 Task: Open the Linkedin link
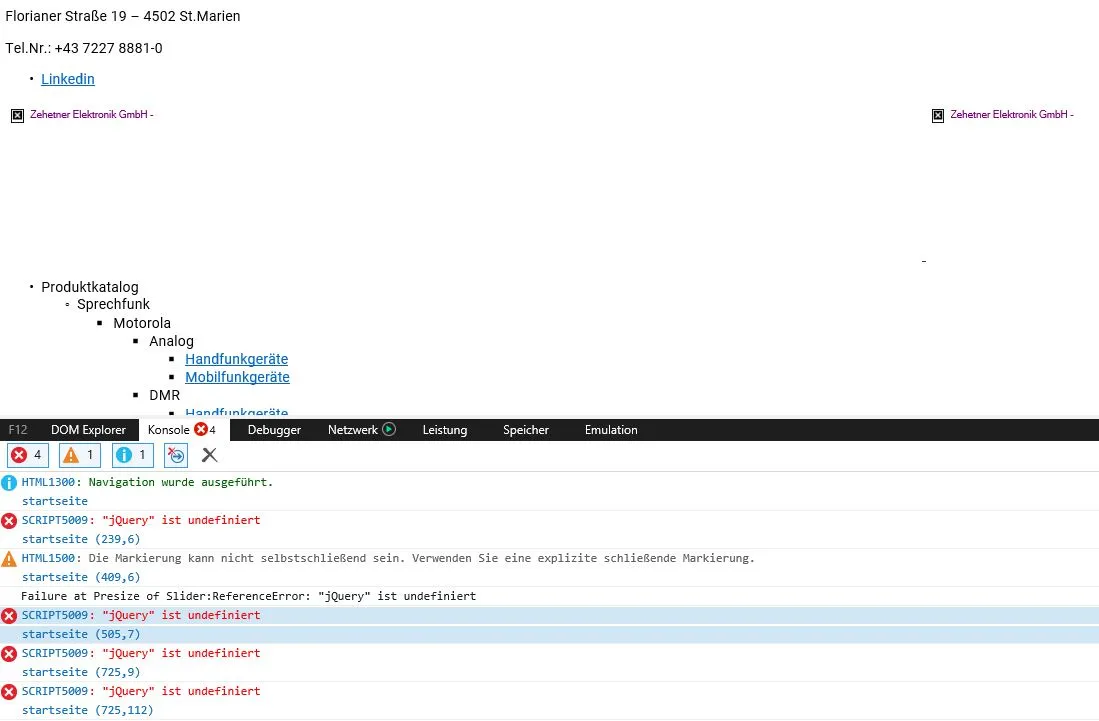click(x=68, y=79)
